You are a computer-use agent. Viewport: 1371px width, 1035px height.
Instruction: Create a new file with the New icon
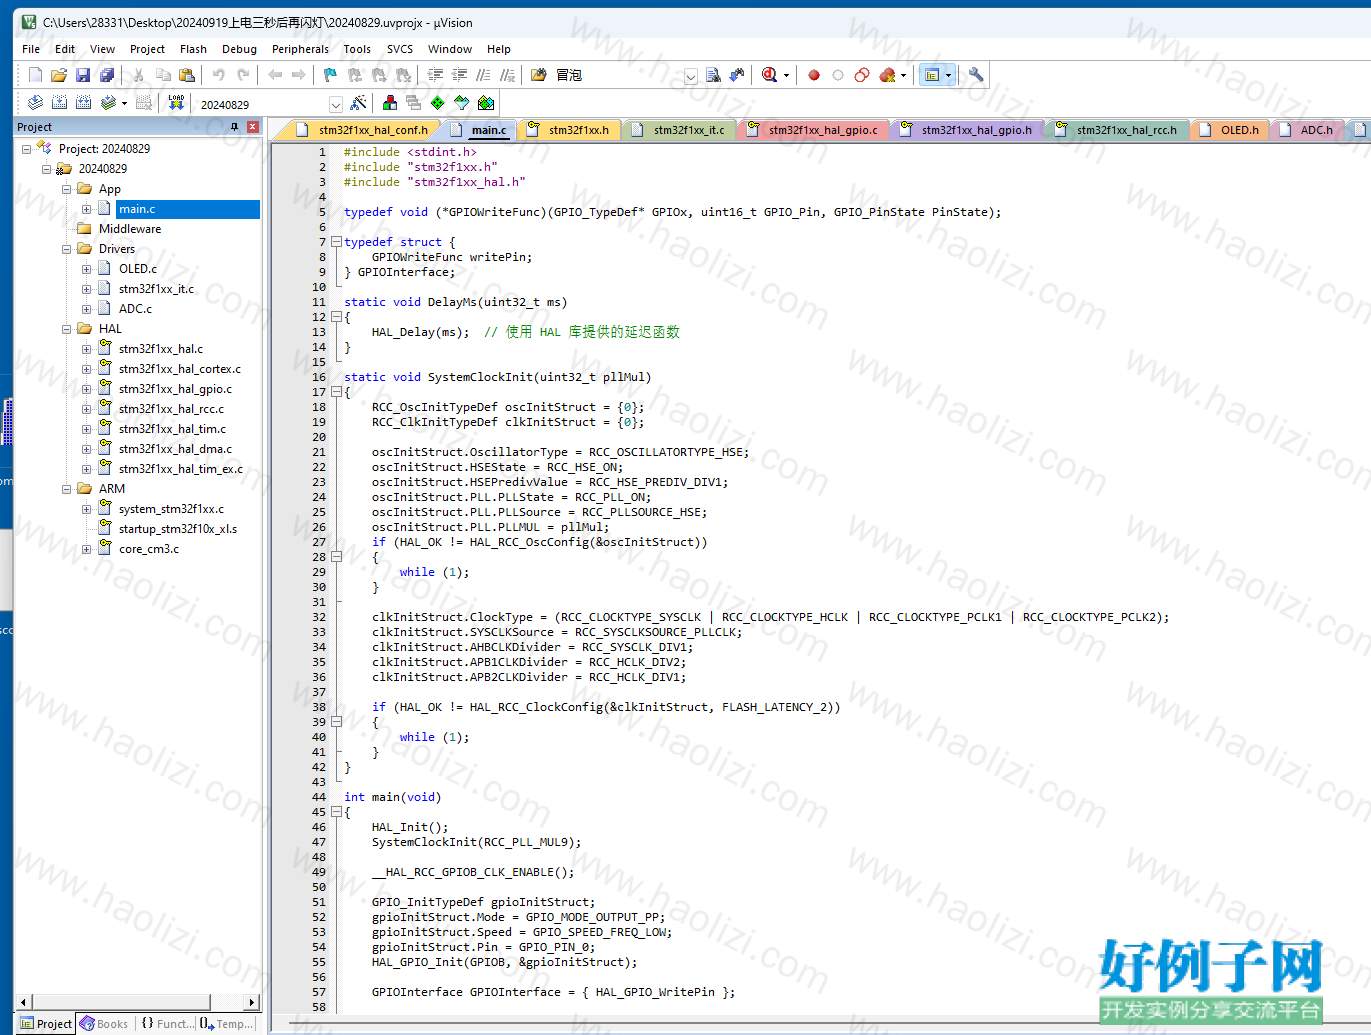(35, 75)
